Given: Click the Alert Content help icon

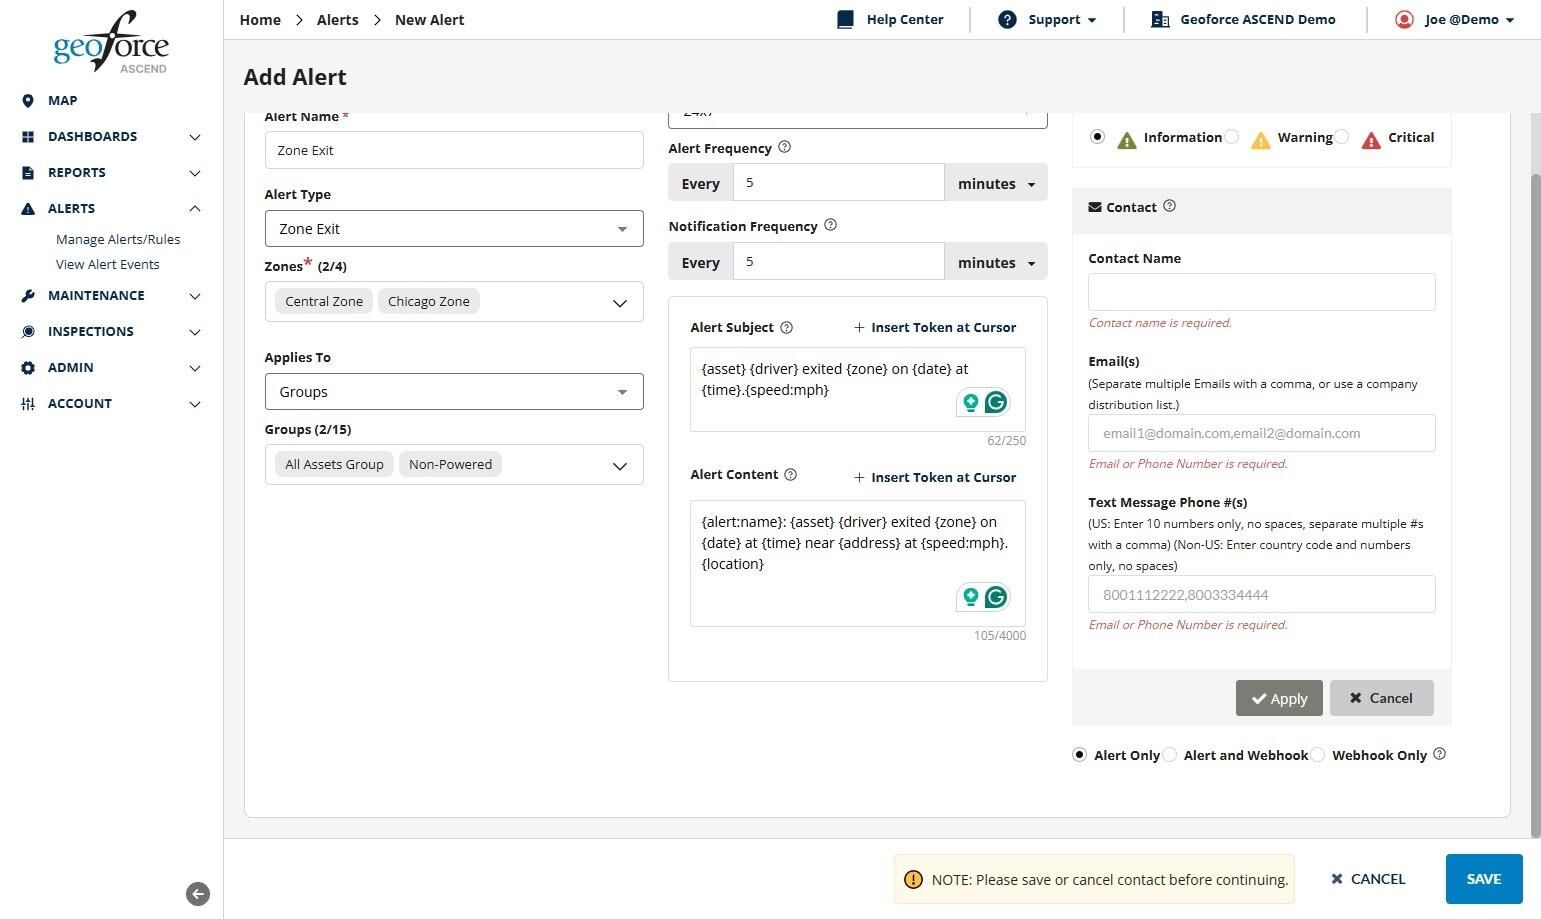Looking at the screenshot, I should point(790,474).
